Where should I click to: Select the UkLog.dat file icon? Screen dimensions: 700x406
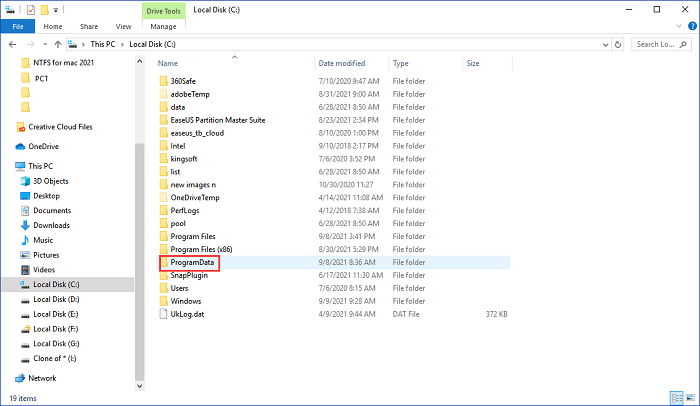164,314
